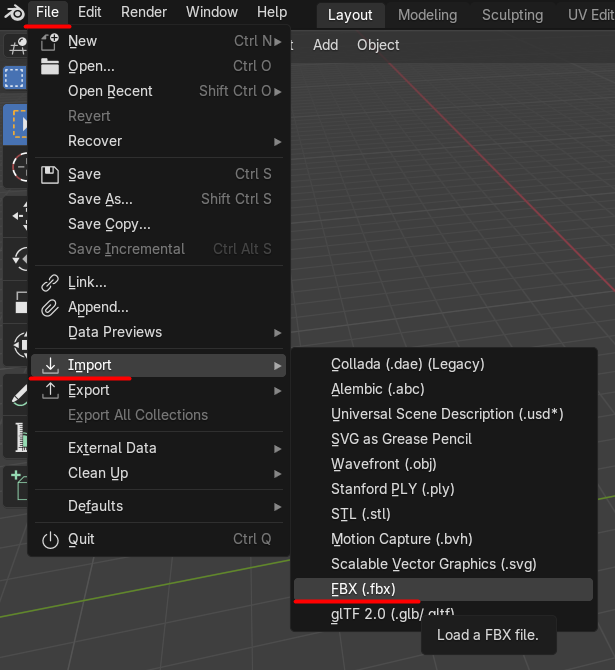Image resolution: width=615 pixels, height=670 pixels.
Task: Click the Blender logo icon
Action: click(x=14, y=13)
